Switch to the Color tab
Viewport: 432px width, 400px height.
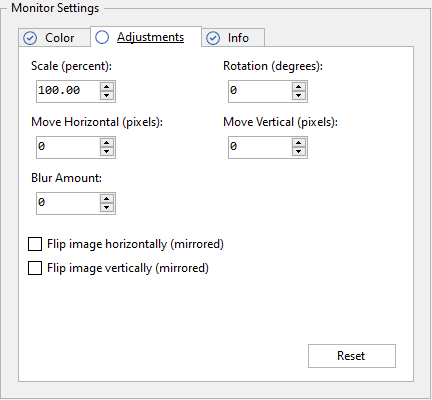point(54,38)
